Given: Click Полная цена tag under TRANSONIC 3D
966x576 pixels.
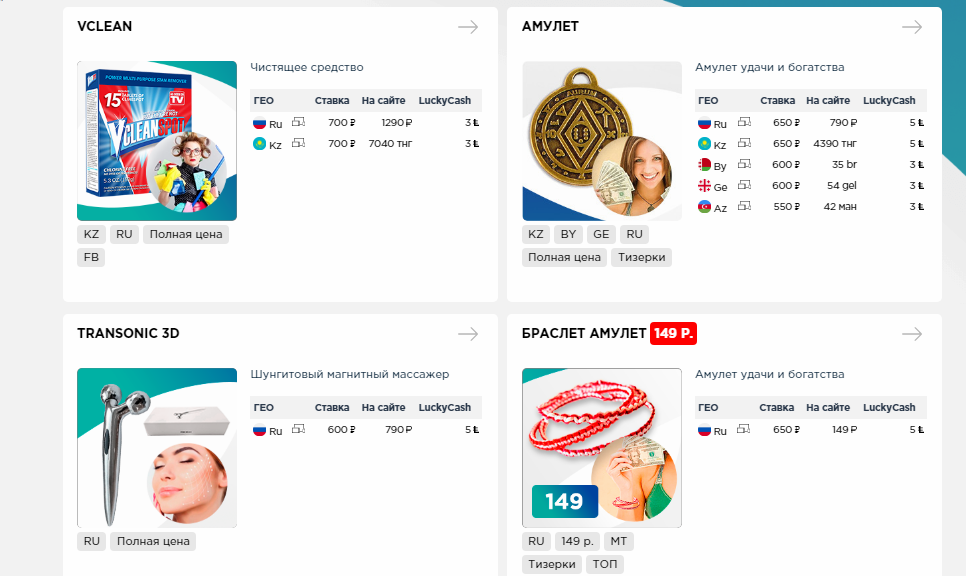Looking at the screenshot, I should click(x=153, y=542).
